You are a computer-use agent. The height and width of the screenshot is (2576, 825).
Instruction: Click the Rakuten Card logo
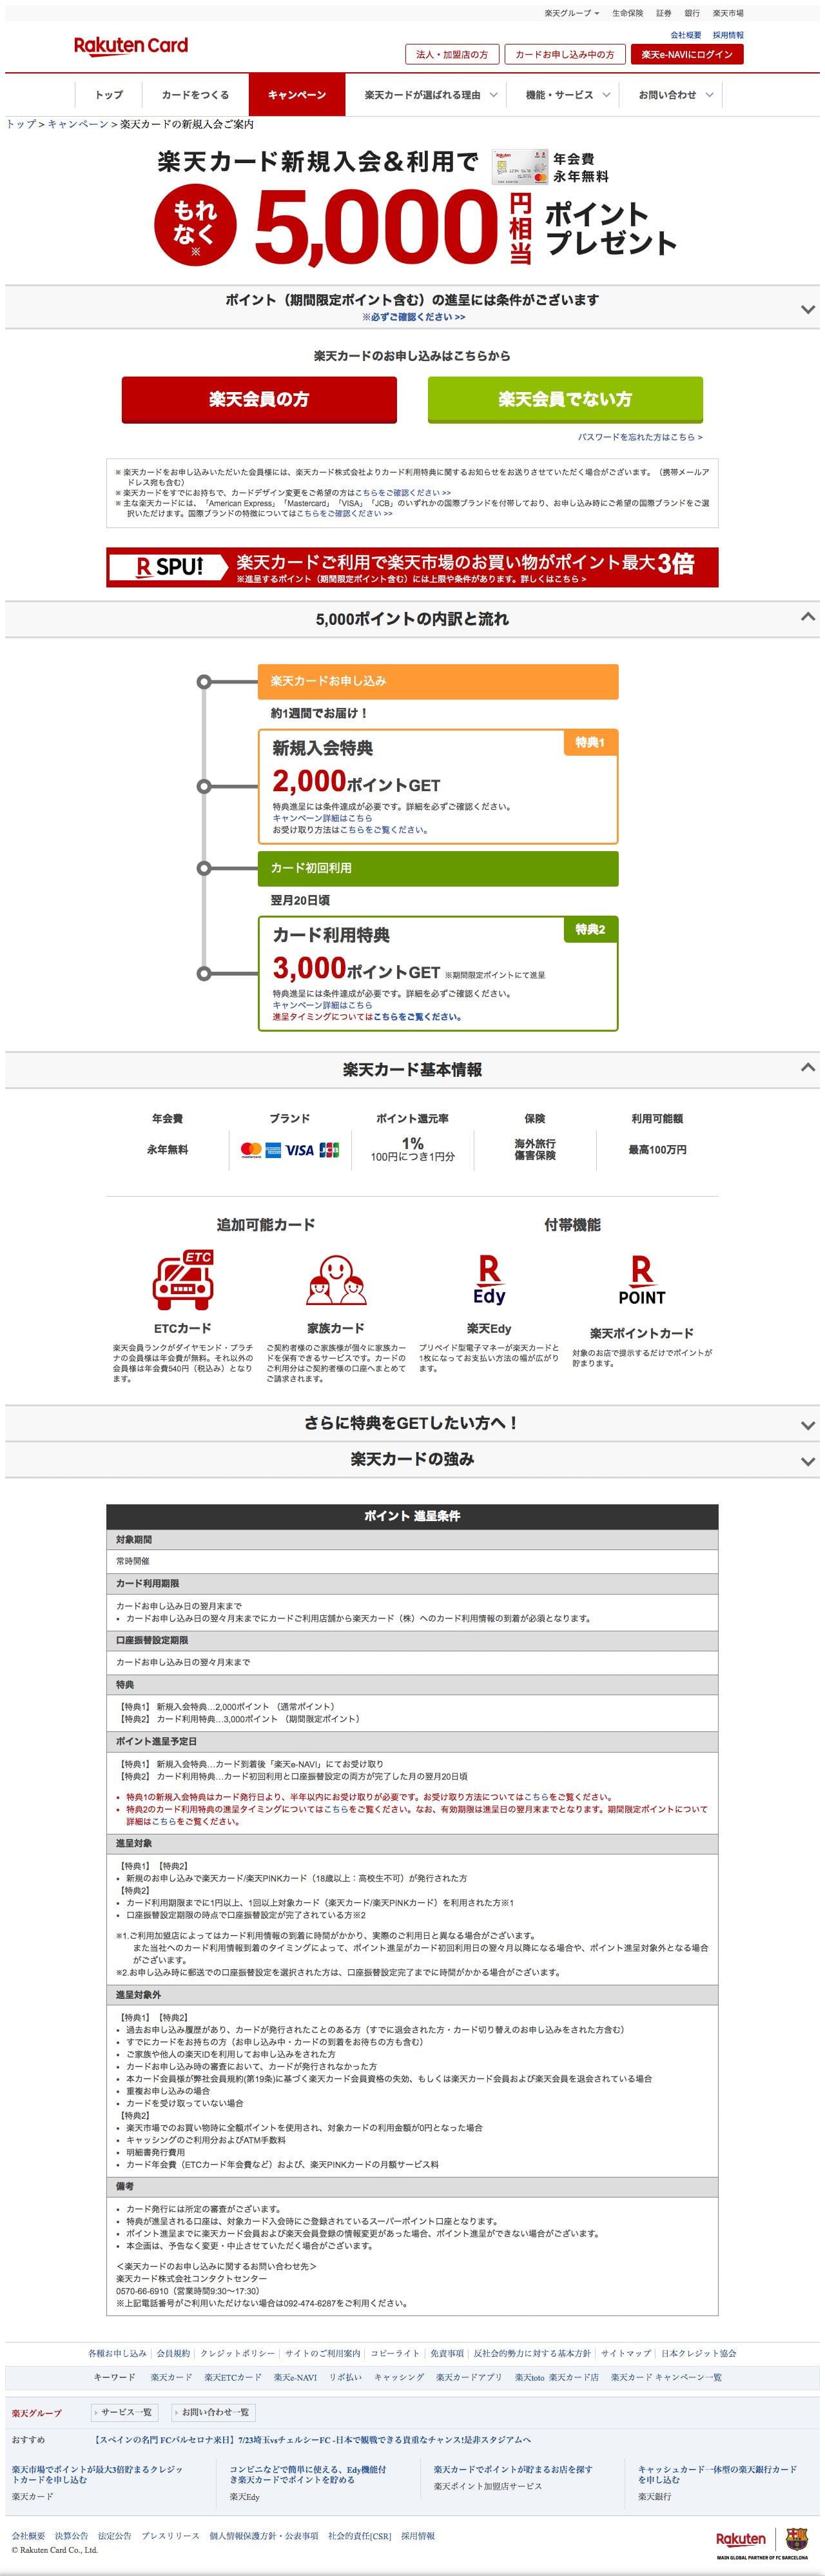(131, 45)
